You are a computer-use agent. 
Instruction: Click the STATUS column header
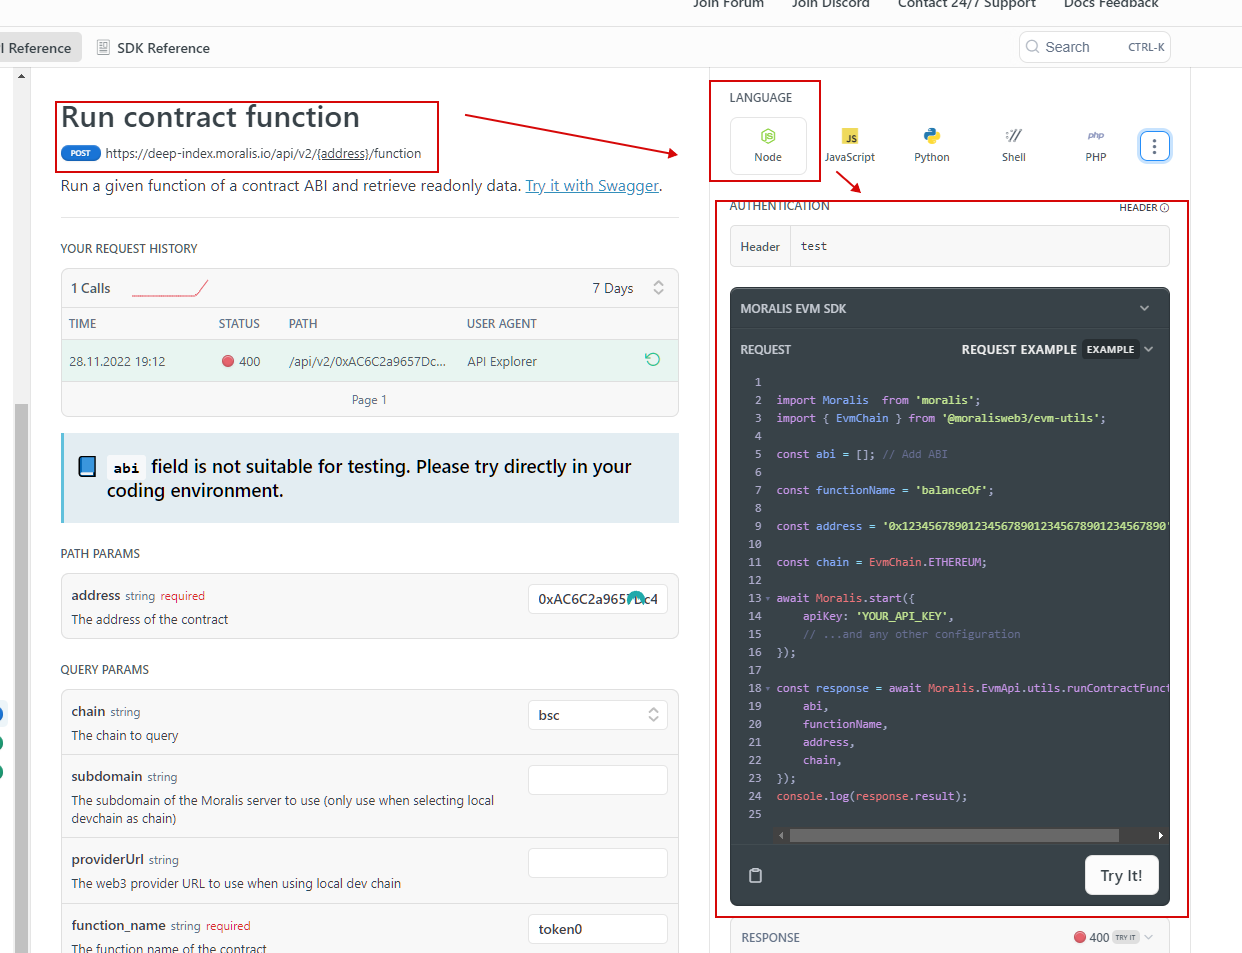pos(239,324)
